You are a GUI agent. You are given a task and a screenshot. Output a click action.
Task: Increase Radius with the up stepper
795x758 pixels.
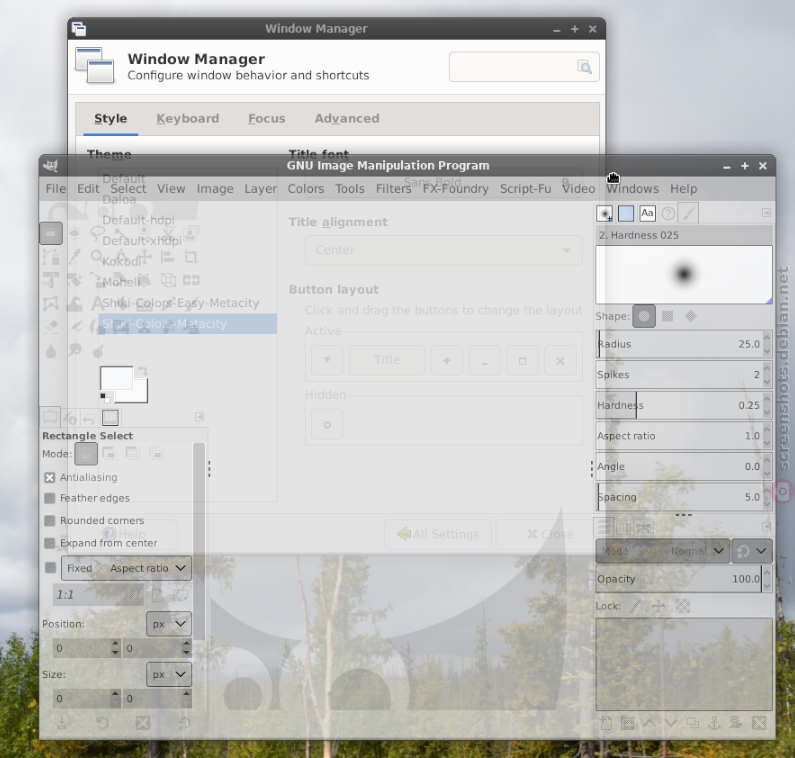coord(767,337)
